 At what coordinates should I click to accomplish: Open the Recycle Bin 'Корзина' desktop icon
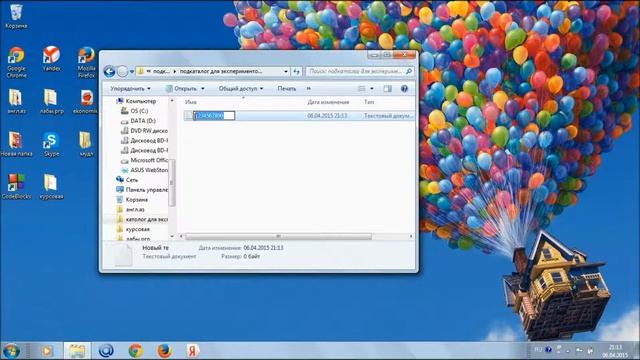pos(16,16)
